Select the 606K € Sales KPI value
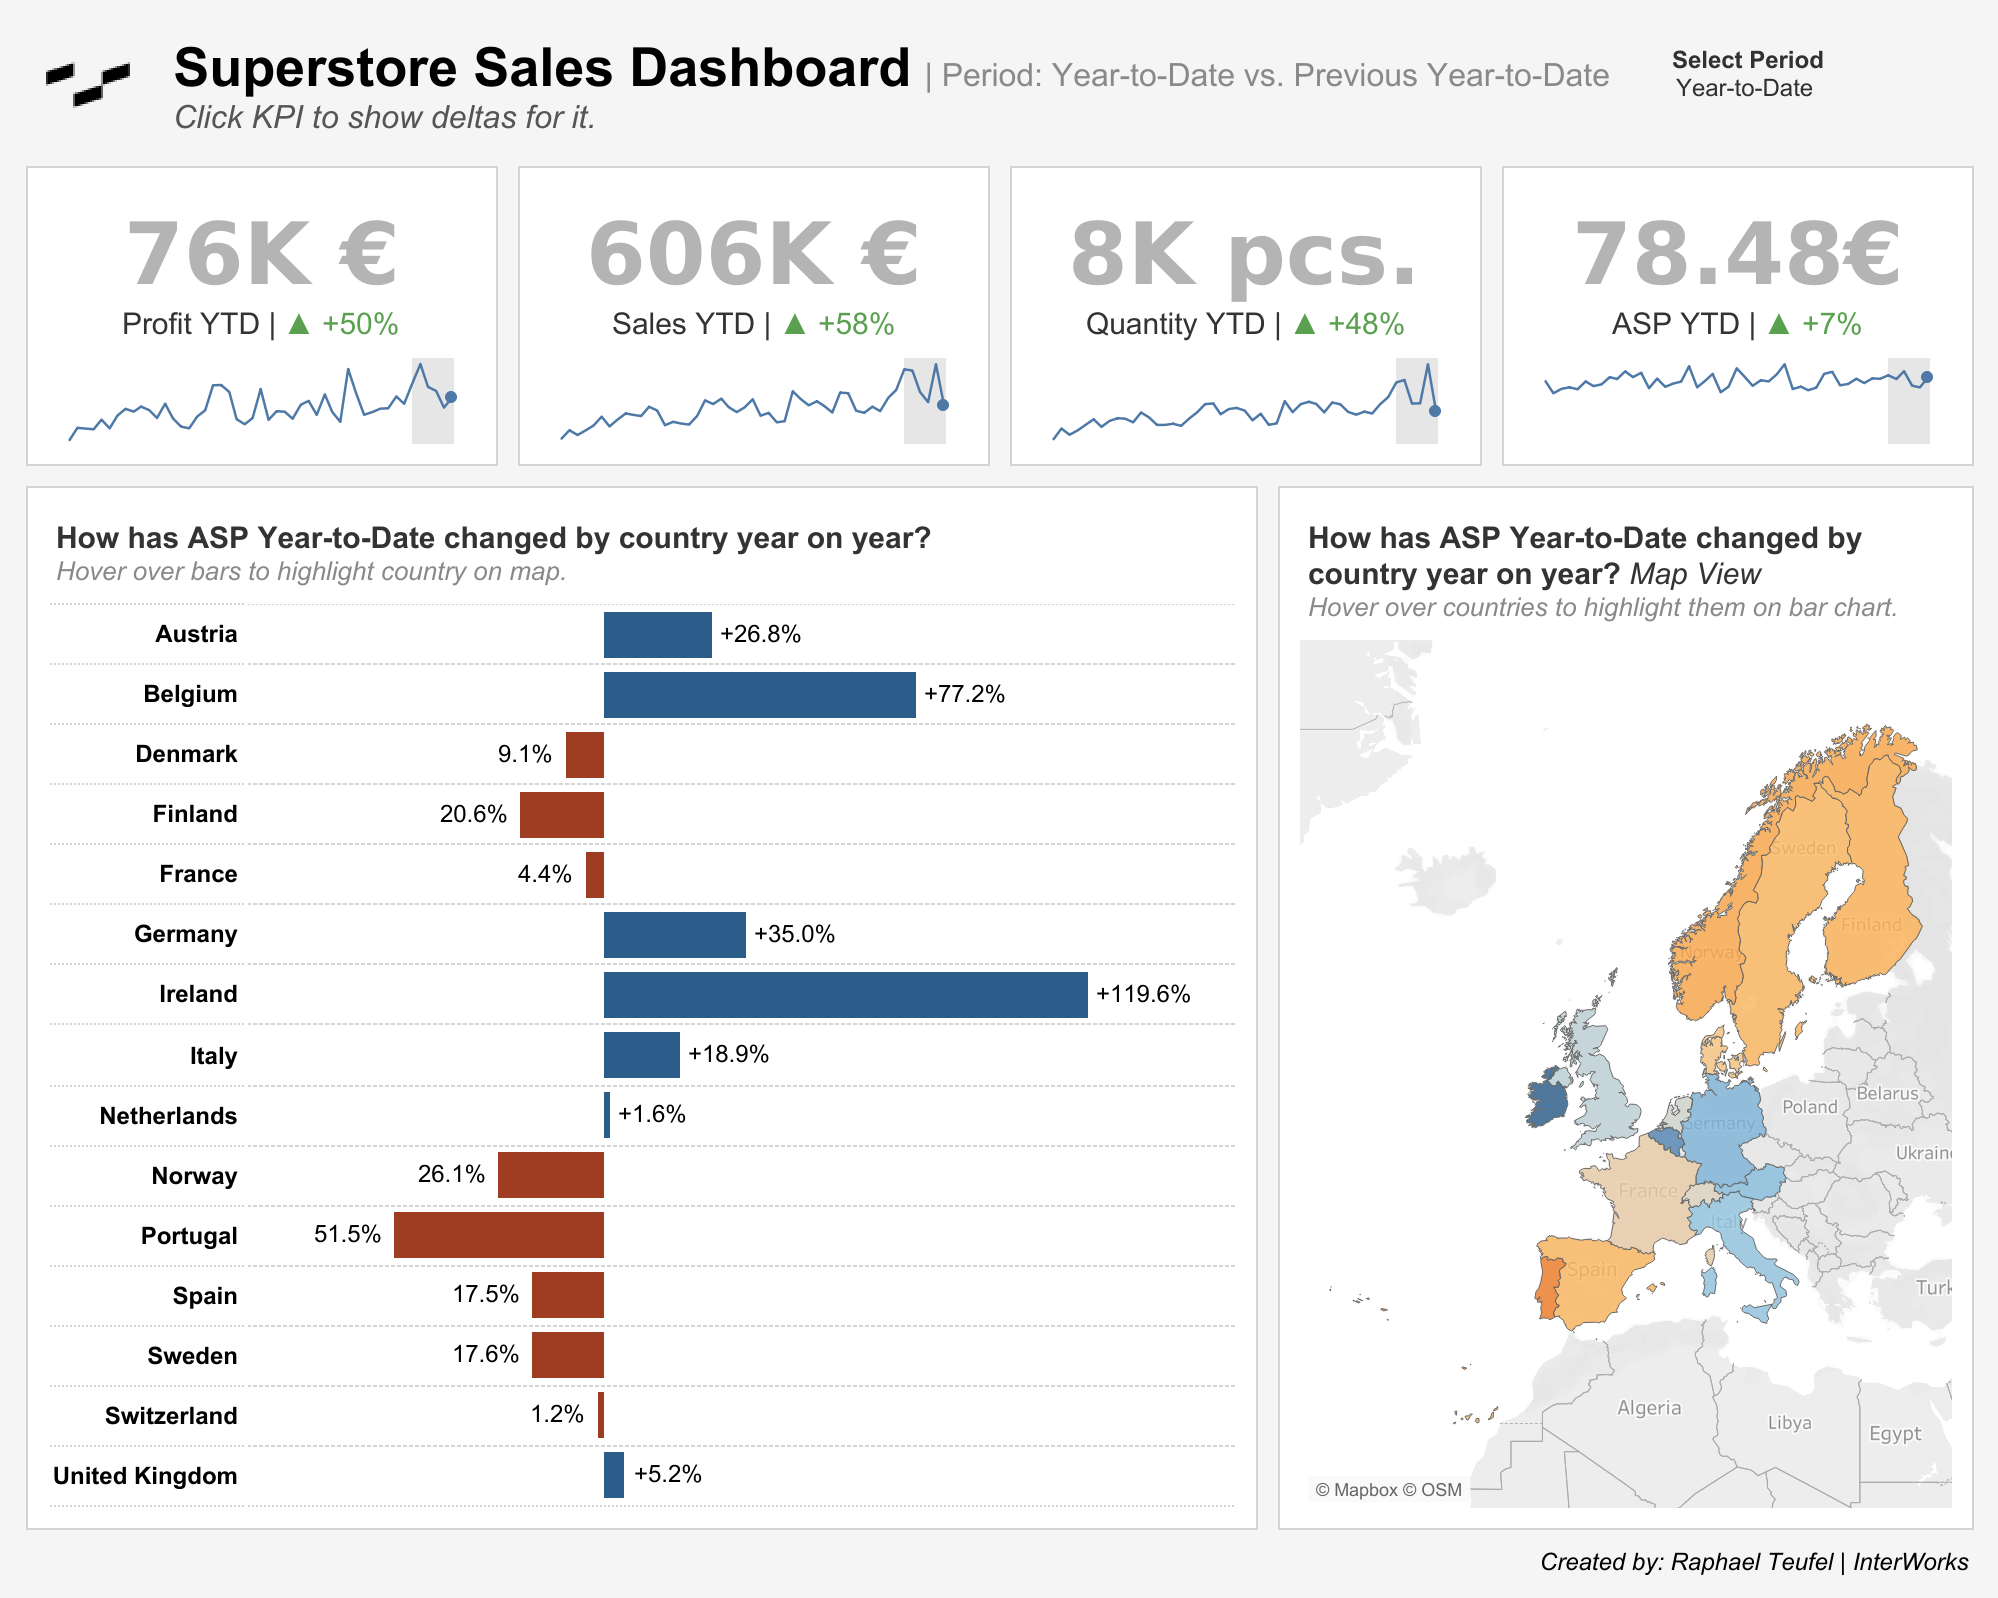Viewport: 1998px width, 1598px height. [753, 254]
